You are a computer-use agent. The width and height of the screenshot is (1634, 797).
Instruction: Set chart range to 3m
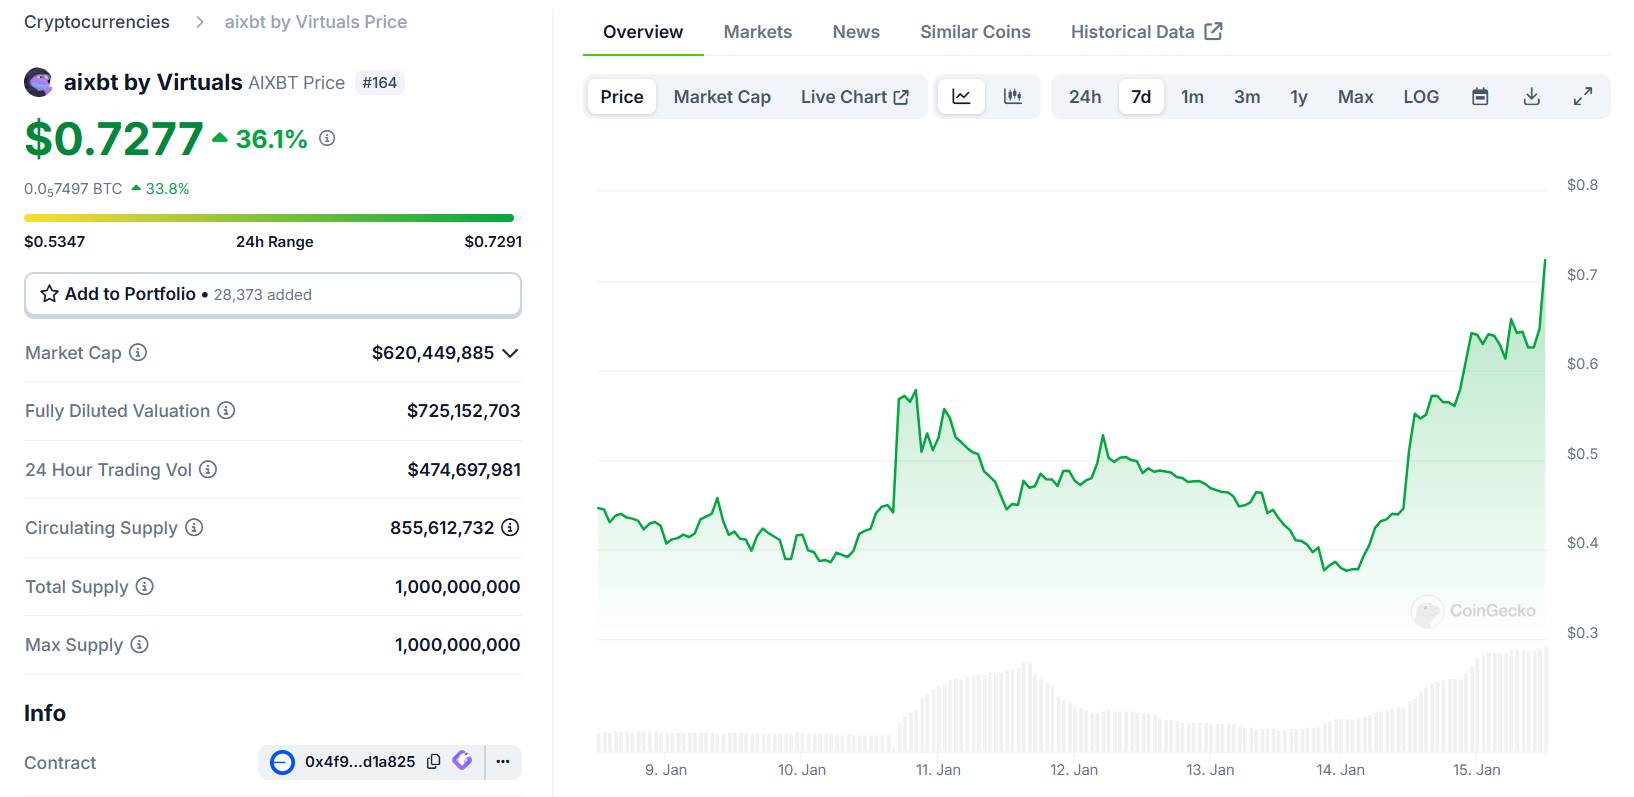1247,97
